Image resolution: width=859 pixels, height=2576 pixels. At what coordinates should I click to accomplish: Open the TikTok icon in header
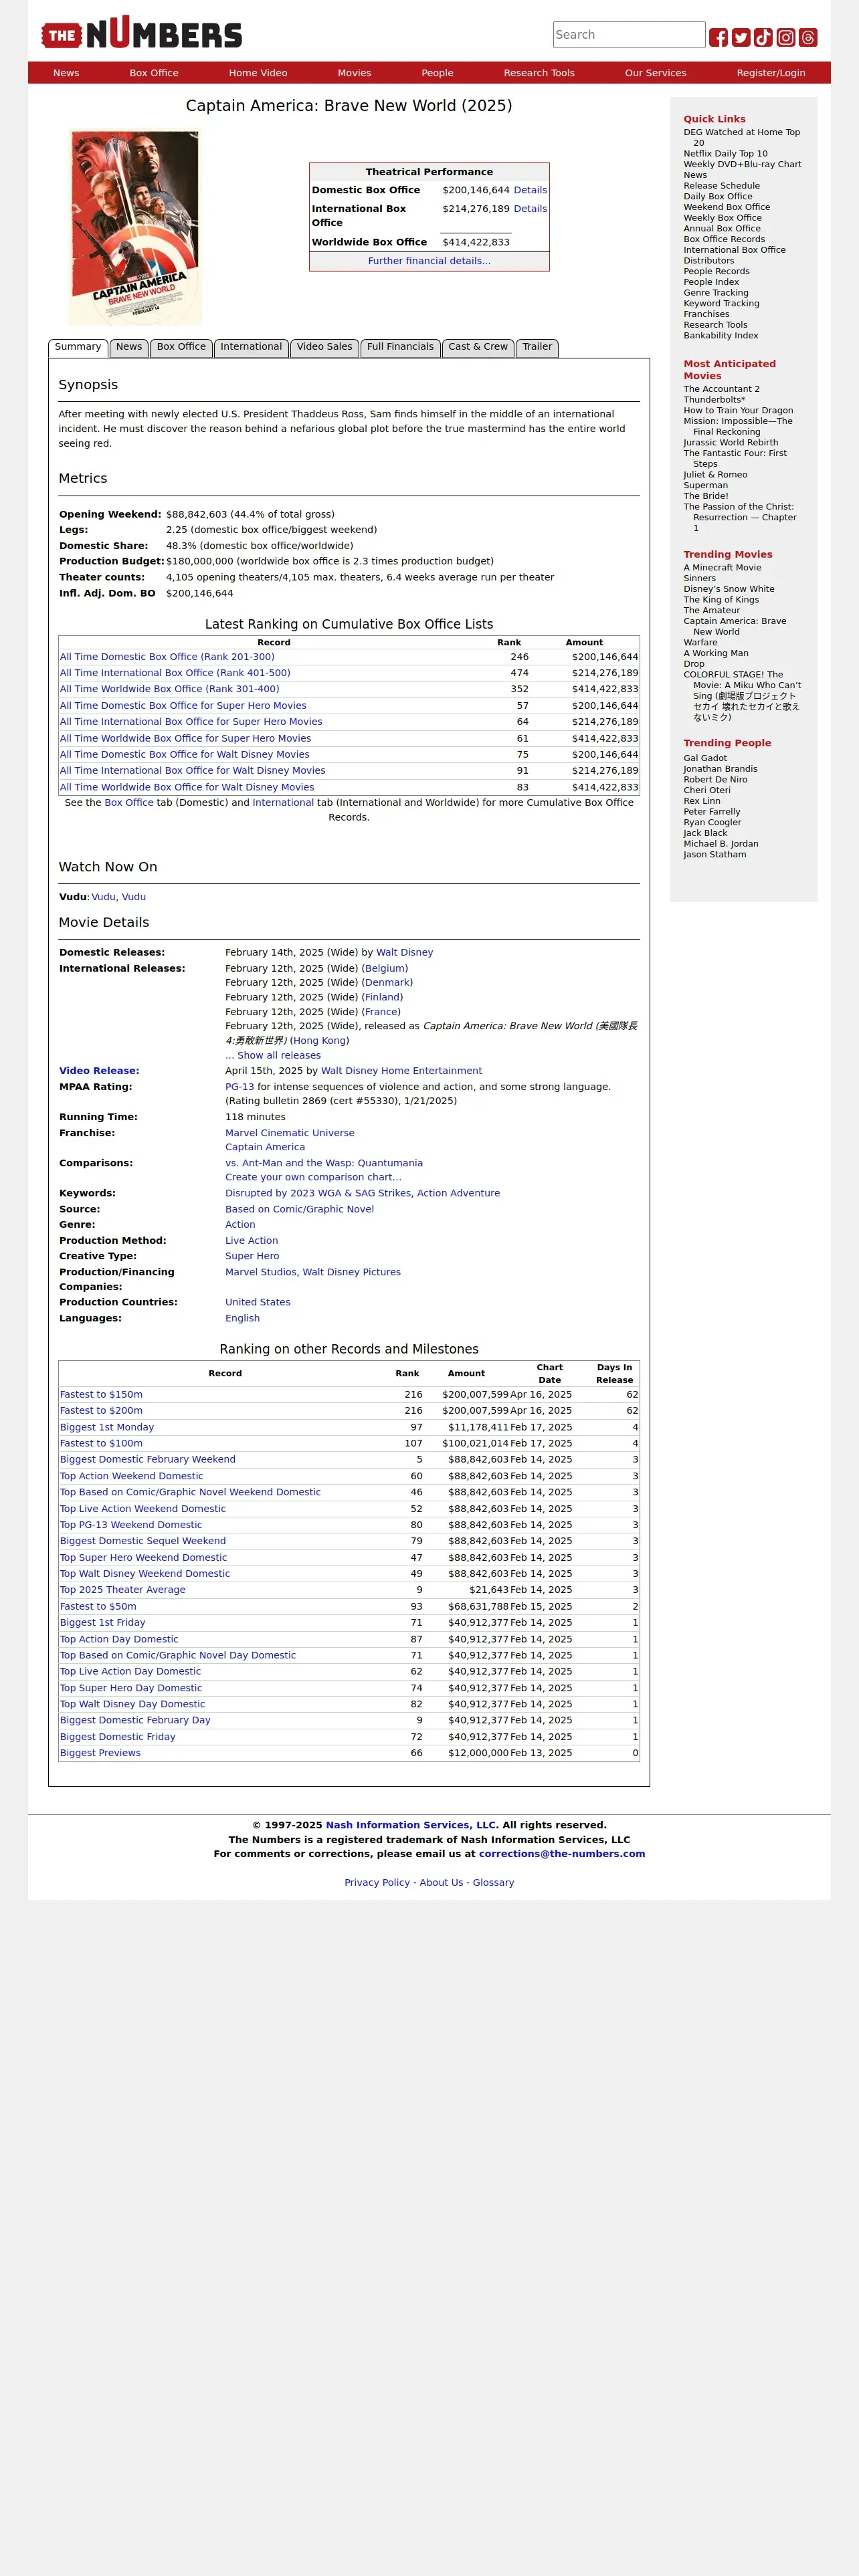pos(763,38)
